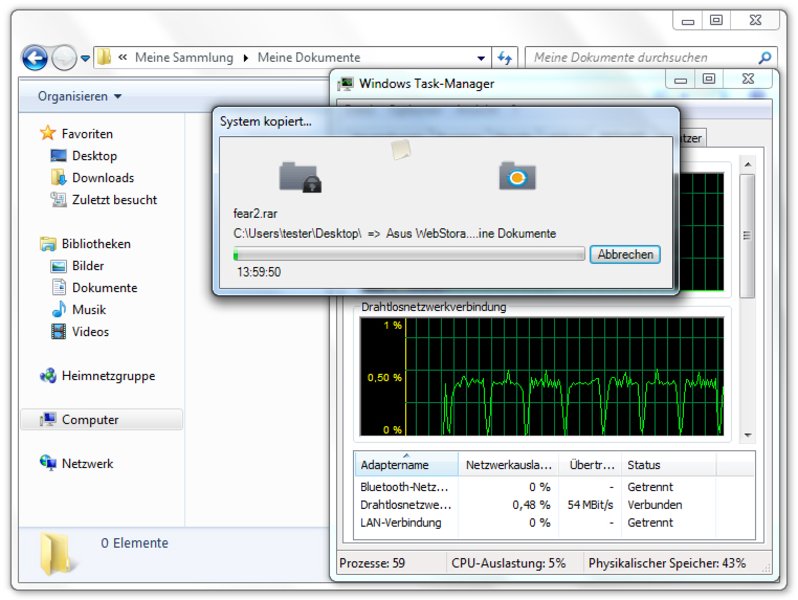Click the Task-Manager monitor icon in title bar
The height and width of the screenshot is (600, 798).
click(x=346, y=83)
